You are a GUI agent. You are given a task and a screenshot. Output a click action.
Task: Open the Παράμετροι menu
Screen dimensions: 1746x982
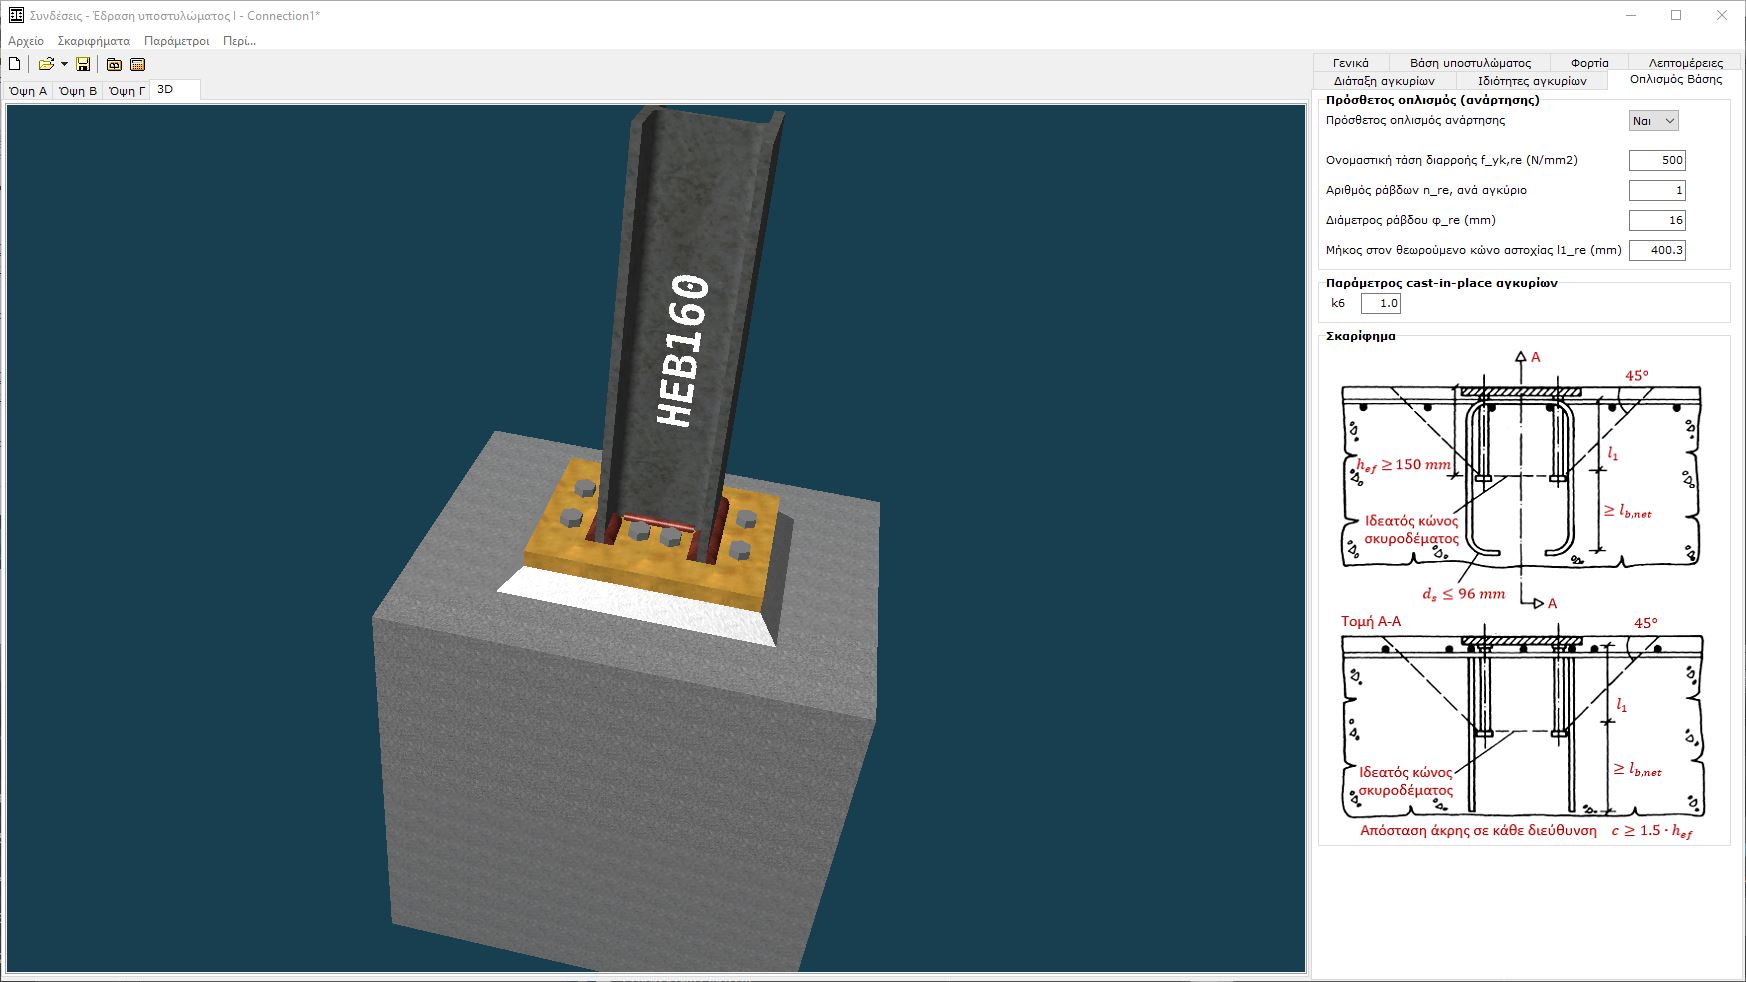pos(176,41)
